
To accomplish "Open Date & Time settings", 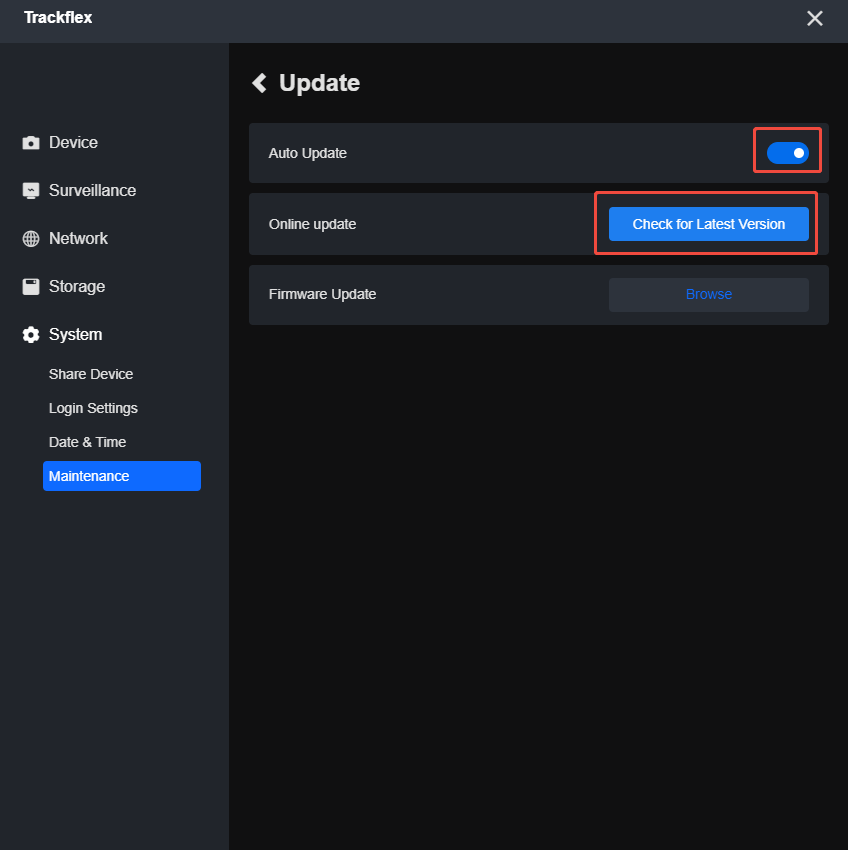I will coord(87,442).
